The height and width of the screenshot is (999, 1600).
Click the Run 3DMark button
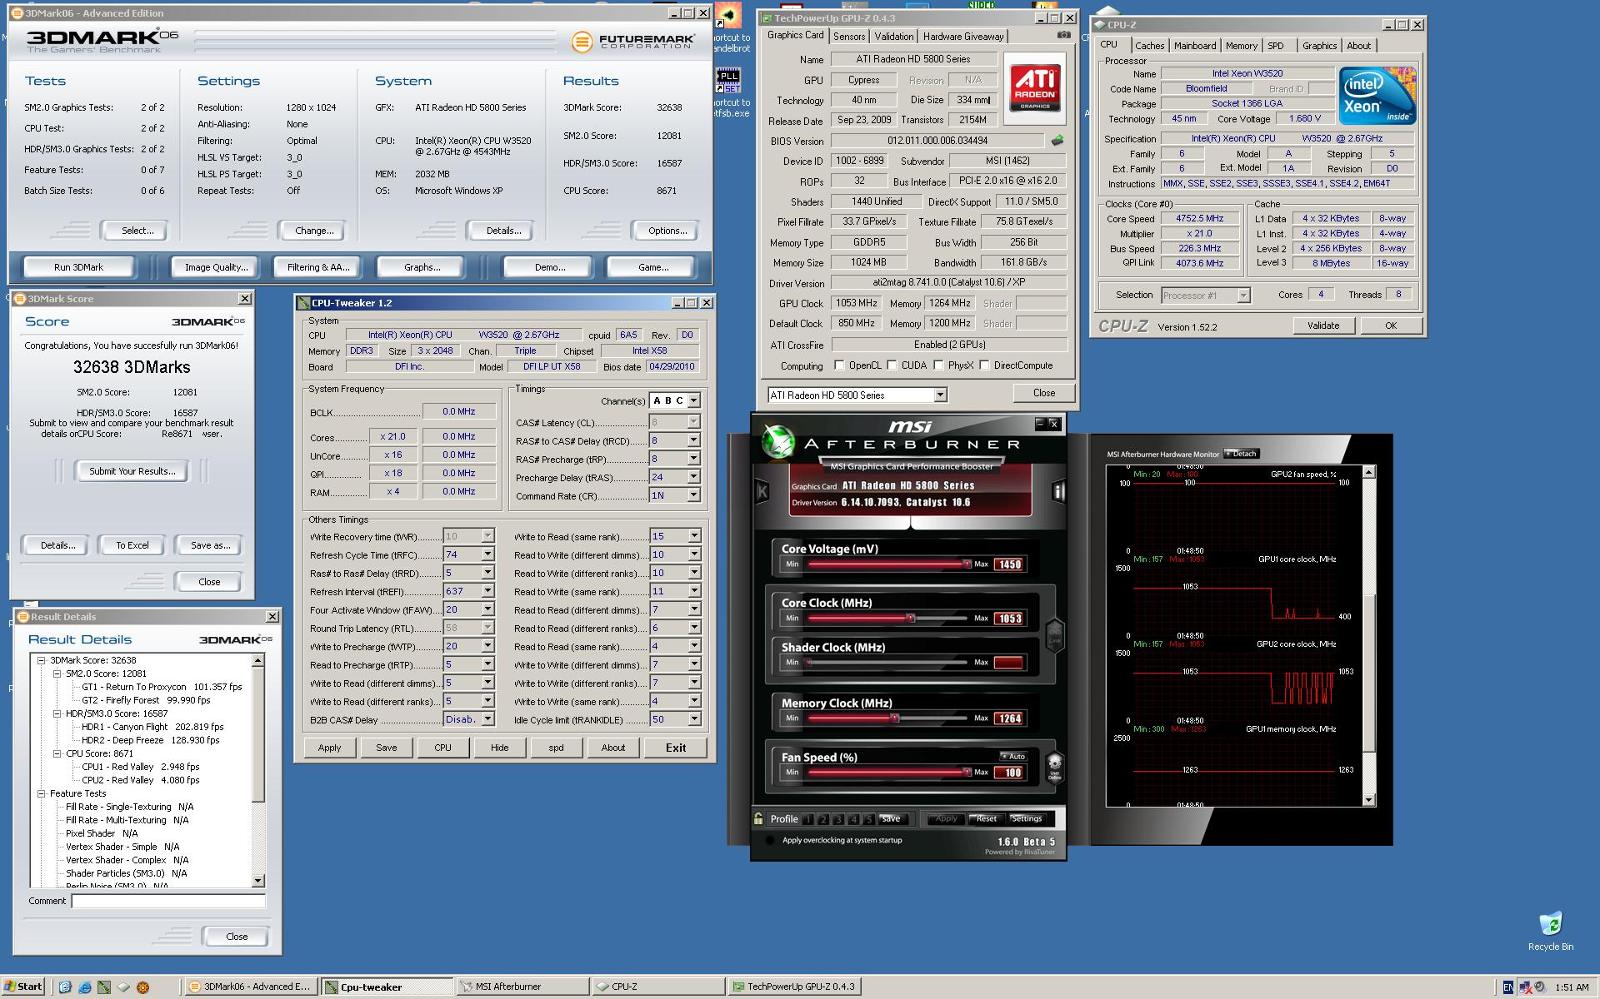point(79,267)
